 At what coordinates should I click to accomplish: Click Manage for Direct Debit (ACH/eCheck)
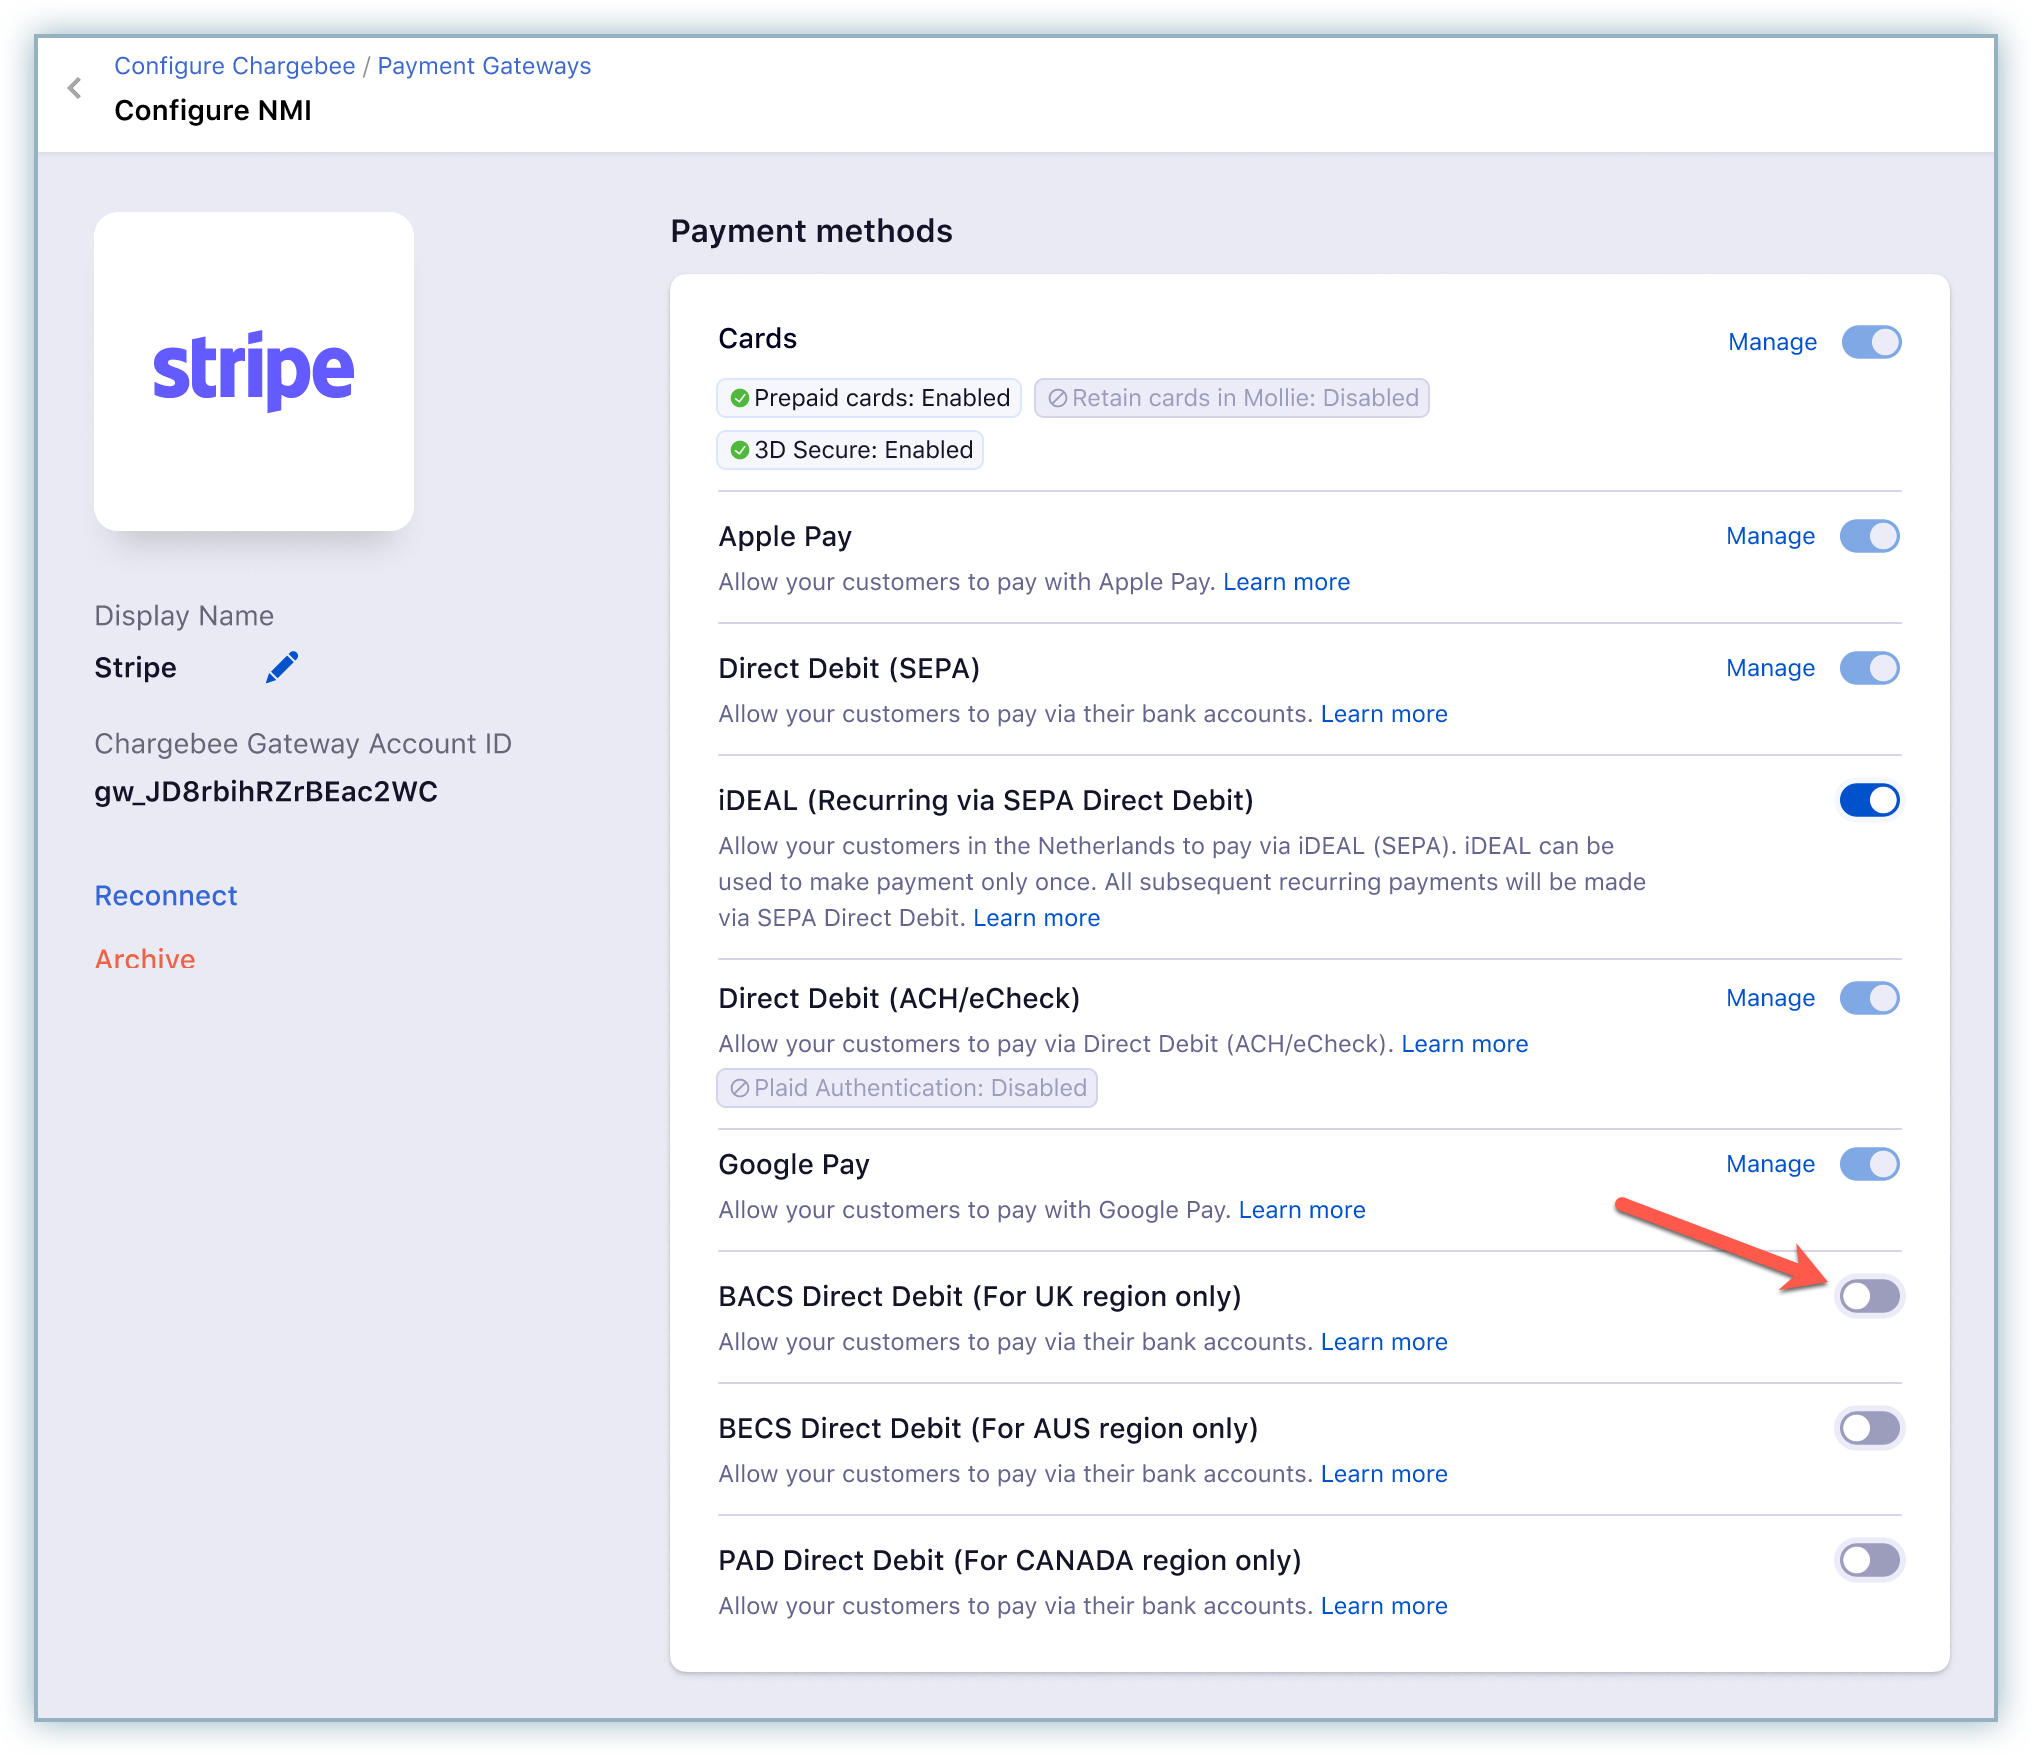click(x=1770, y=998)
